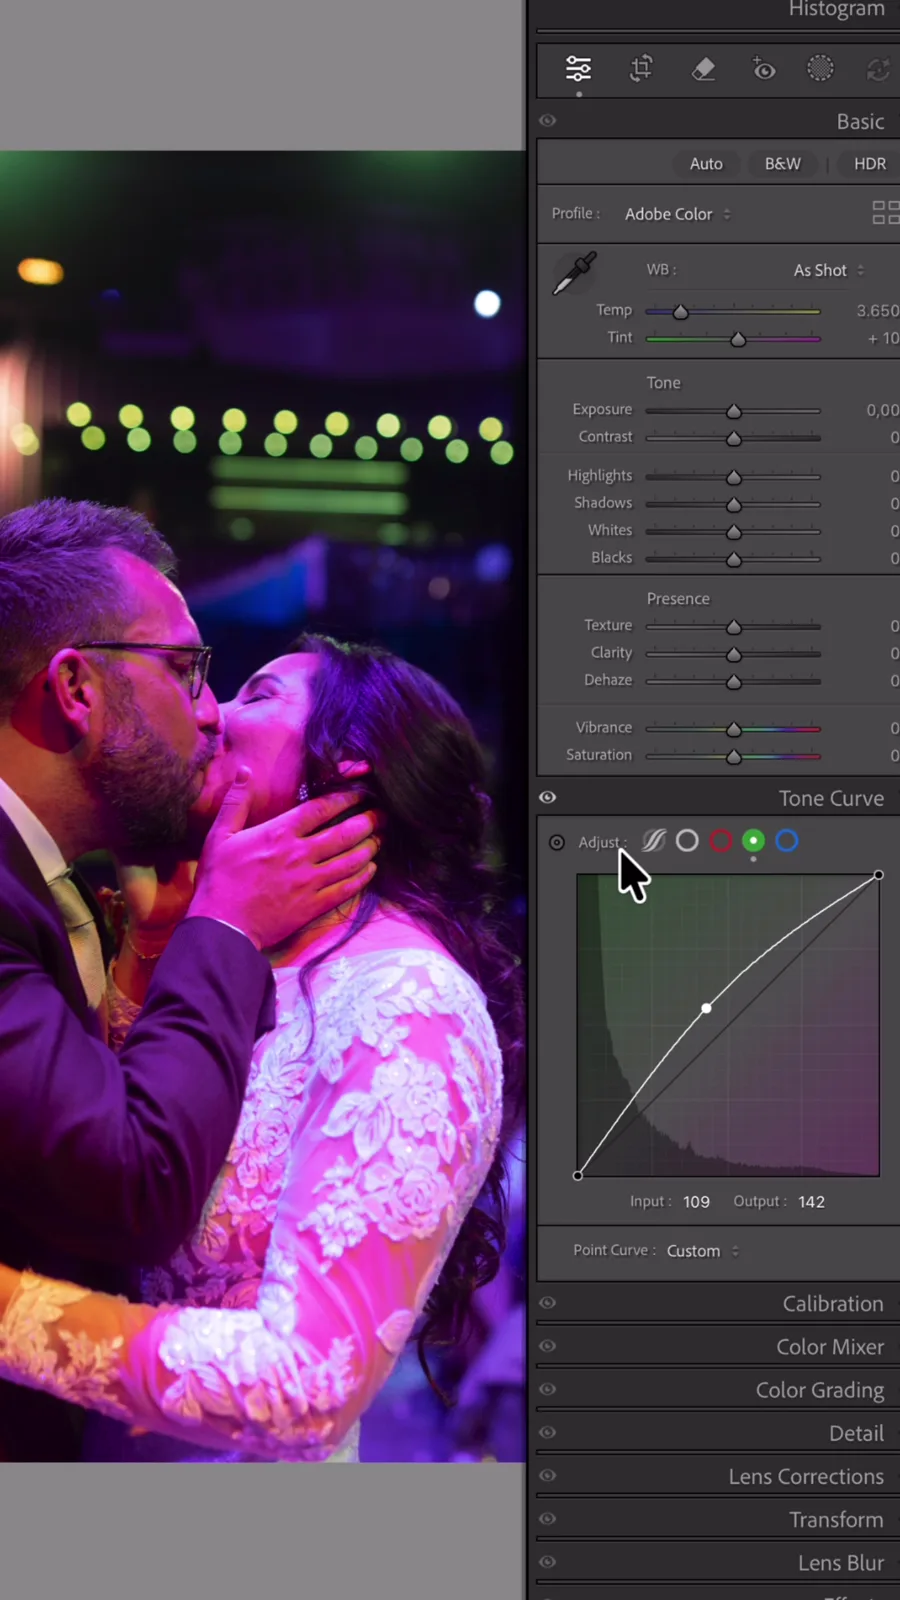Viewport: 900px width, 1600px height.
Task: Collapse the Tone Curve panel header
Action: click(831, 798)
